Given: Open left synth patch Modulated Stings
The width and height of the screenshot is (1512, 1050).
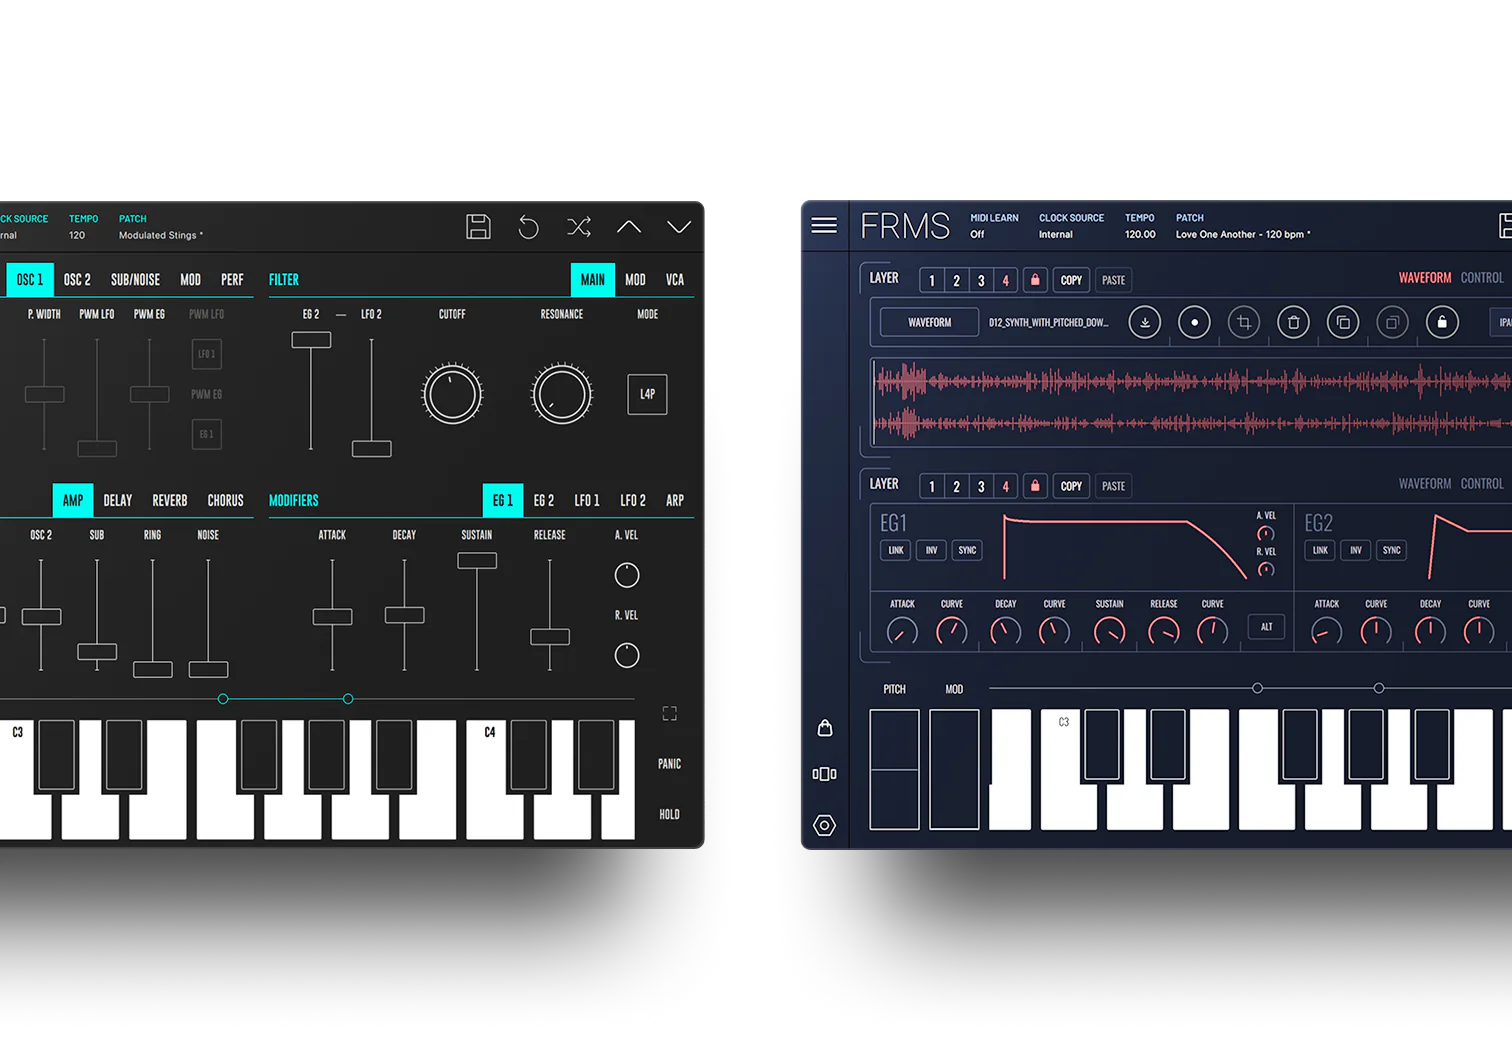Looking at the screenshot, I should click(x=161, y=236).
